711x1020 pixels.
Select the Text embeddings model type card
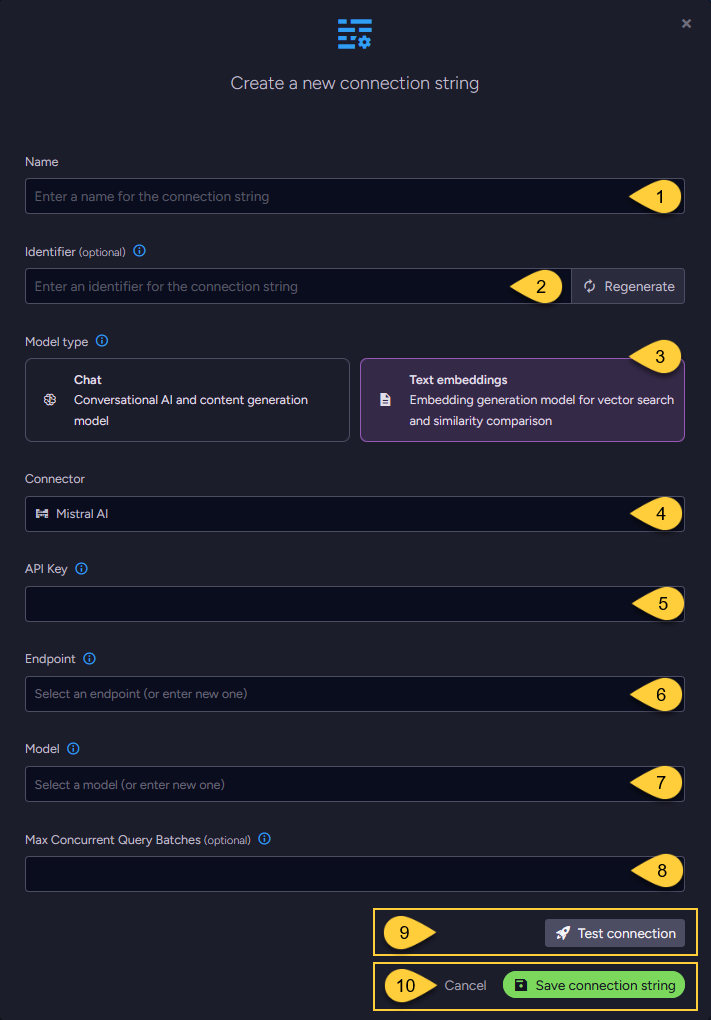point(521,399)
